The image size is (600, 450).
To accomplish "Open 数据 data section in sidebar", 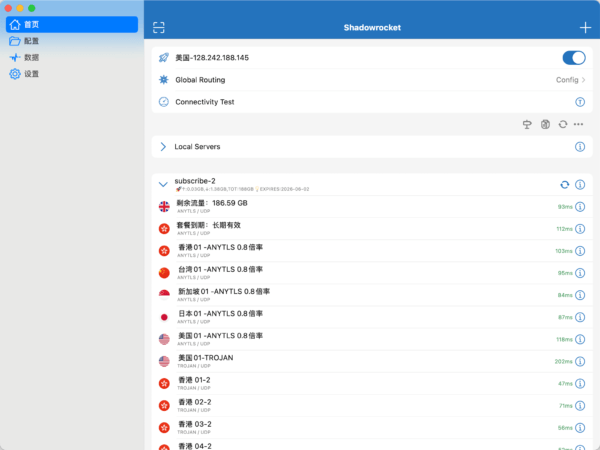I will (x=72, y=57).
